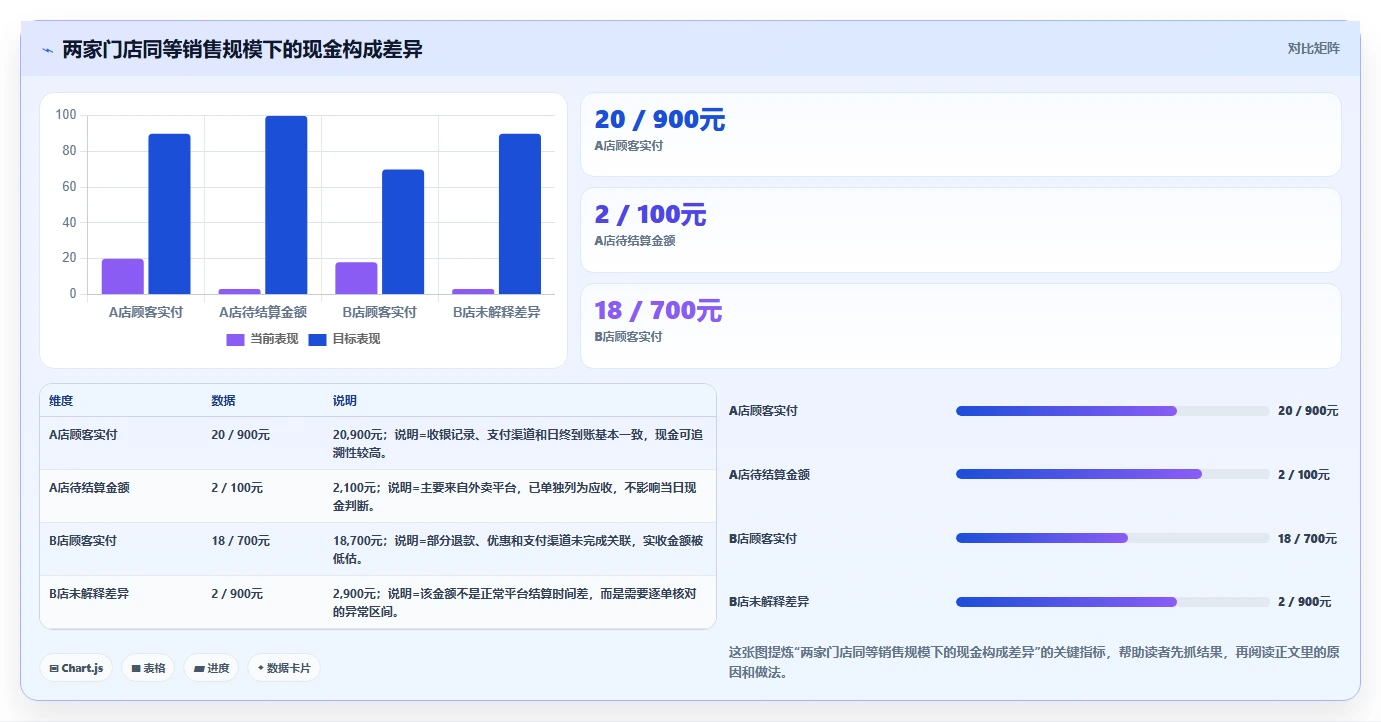The height and width of the screenshot is (722, 1381).
Task: Click the table description starting 2,100元
Action: 515,496
